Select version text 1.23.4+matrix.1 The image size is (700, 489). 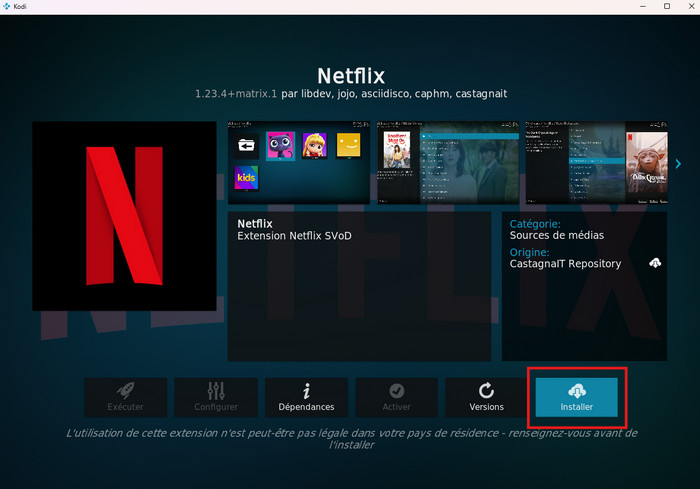point(236,94)
